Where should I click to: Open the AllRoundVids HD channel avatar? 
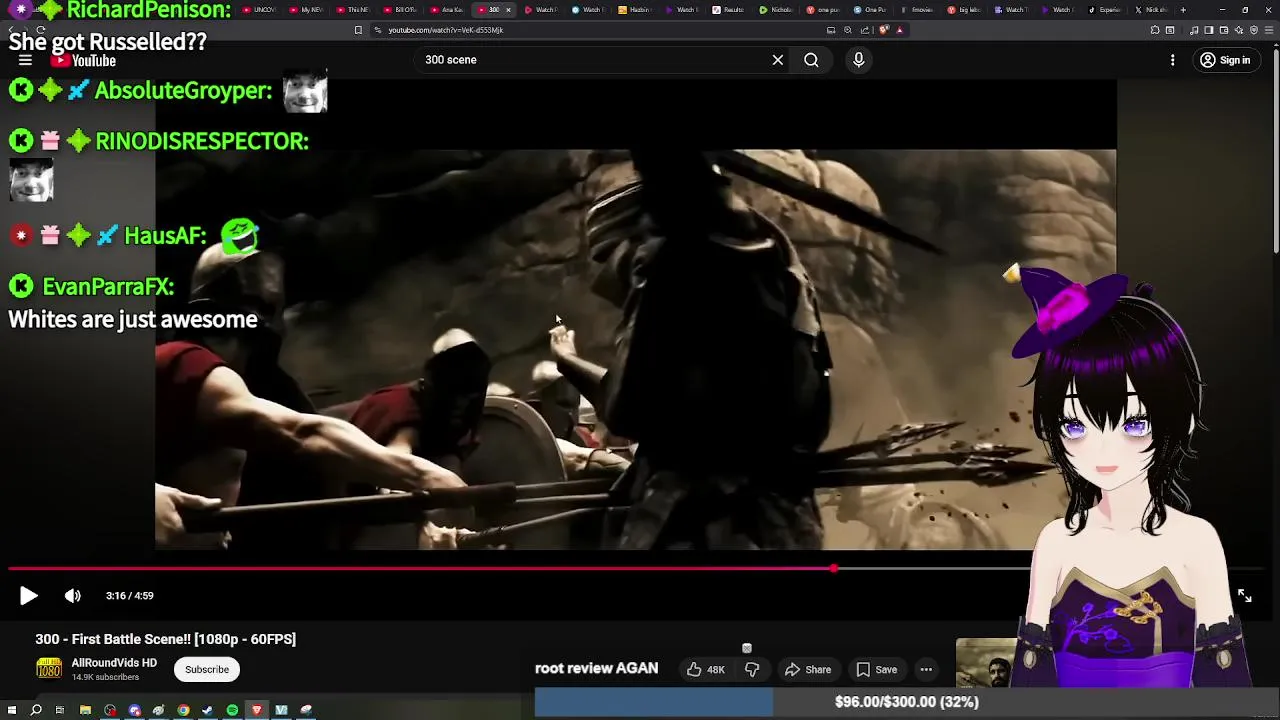coord(48,668)
